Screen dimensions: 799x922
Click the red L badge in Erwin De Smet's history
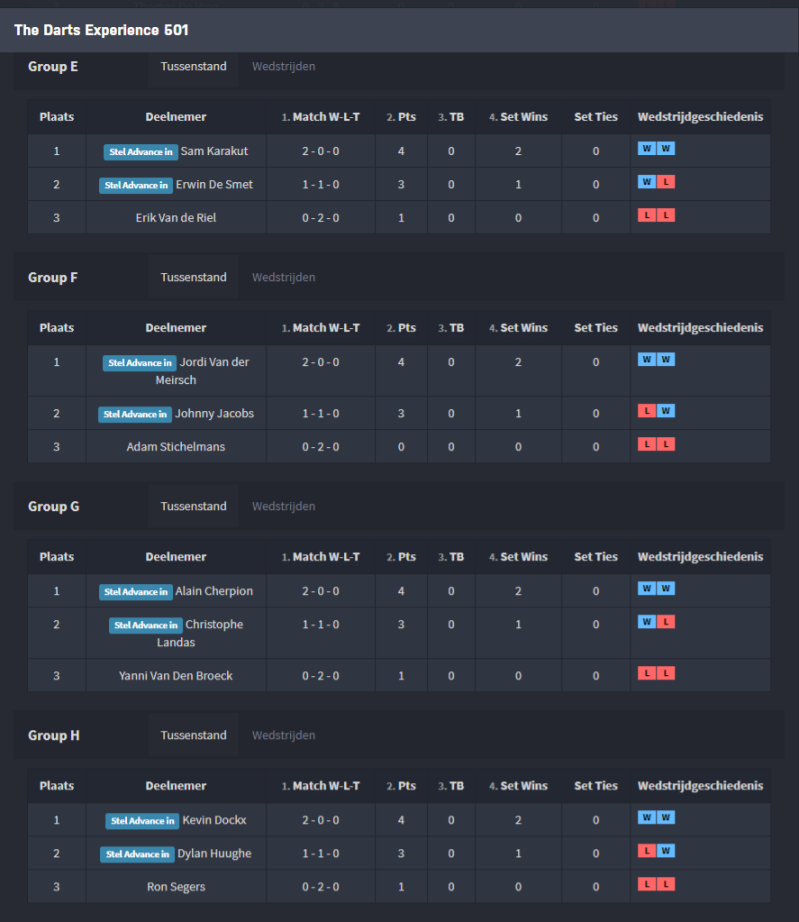[666, 182]
